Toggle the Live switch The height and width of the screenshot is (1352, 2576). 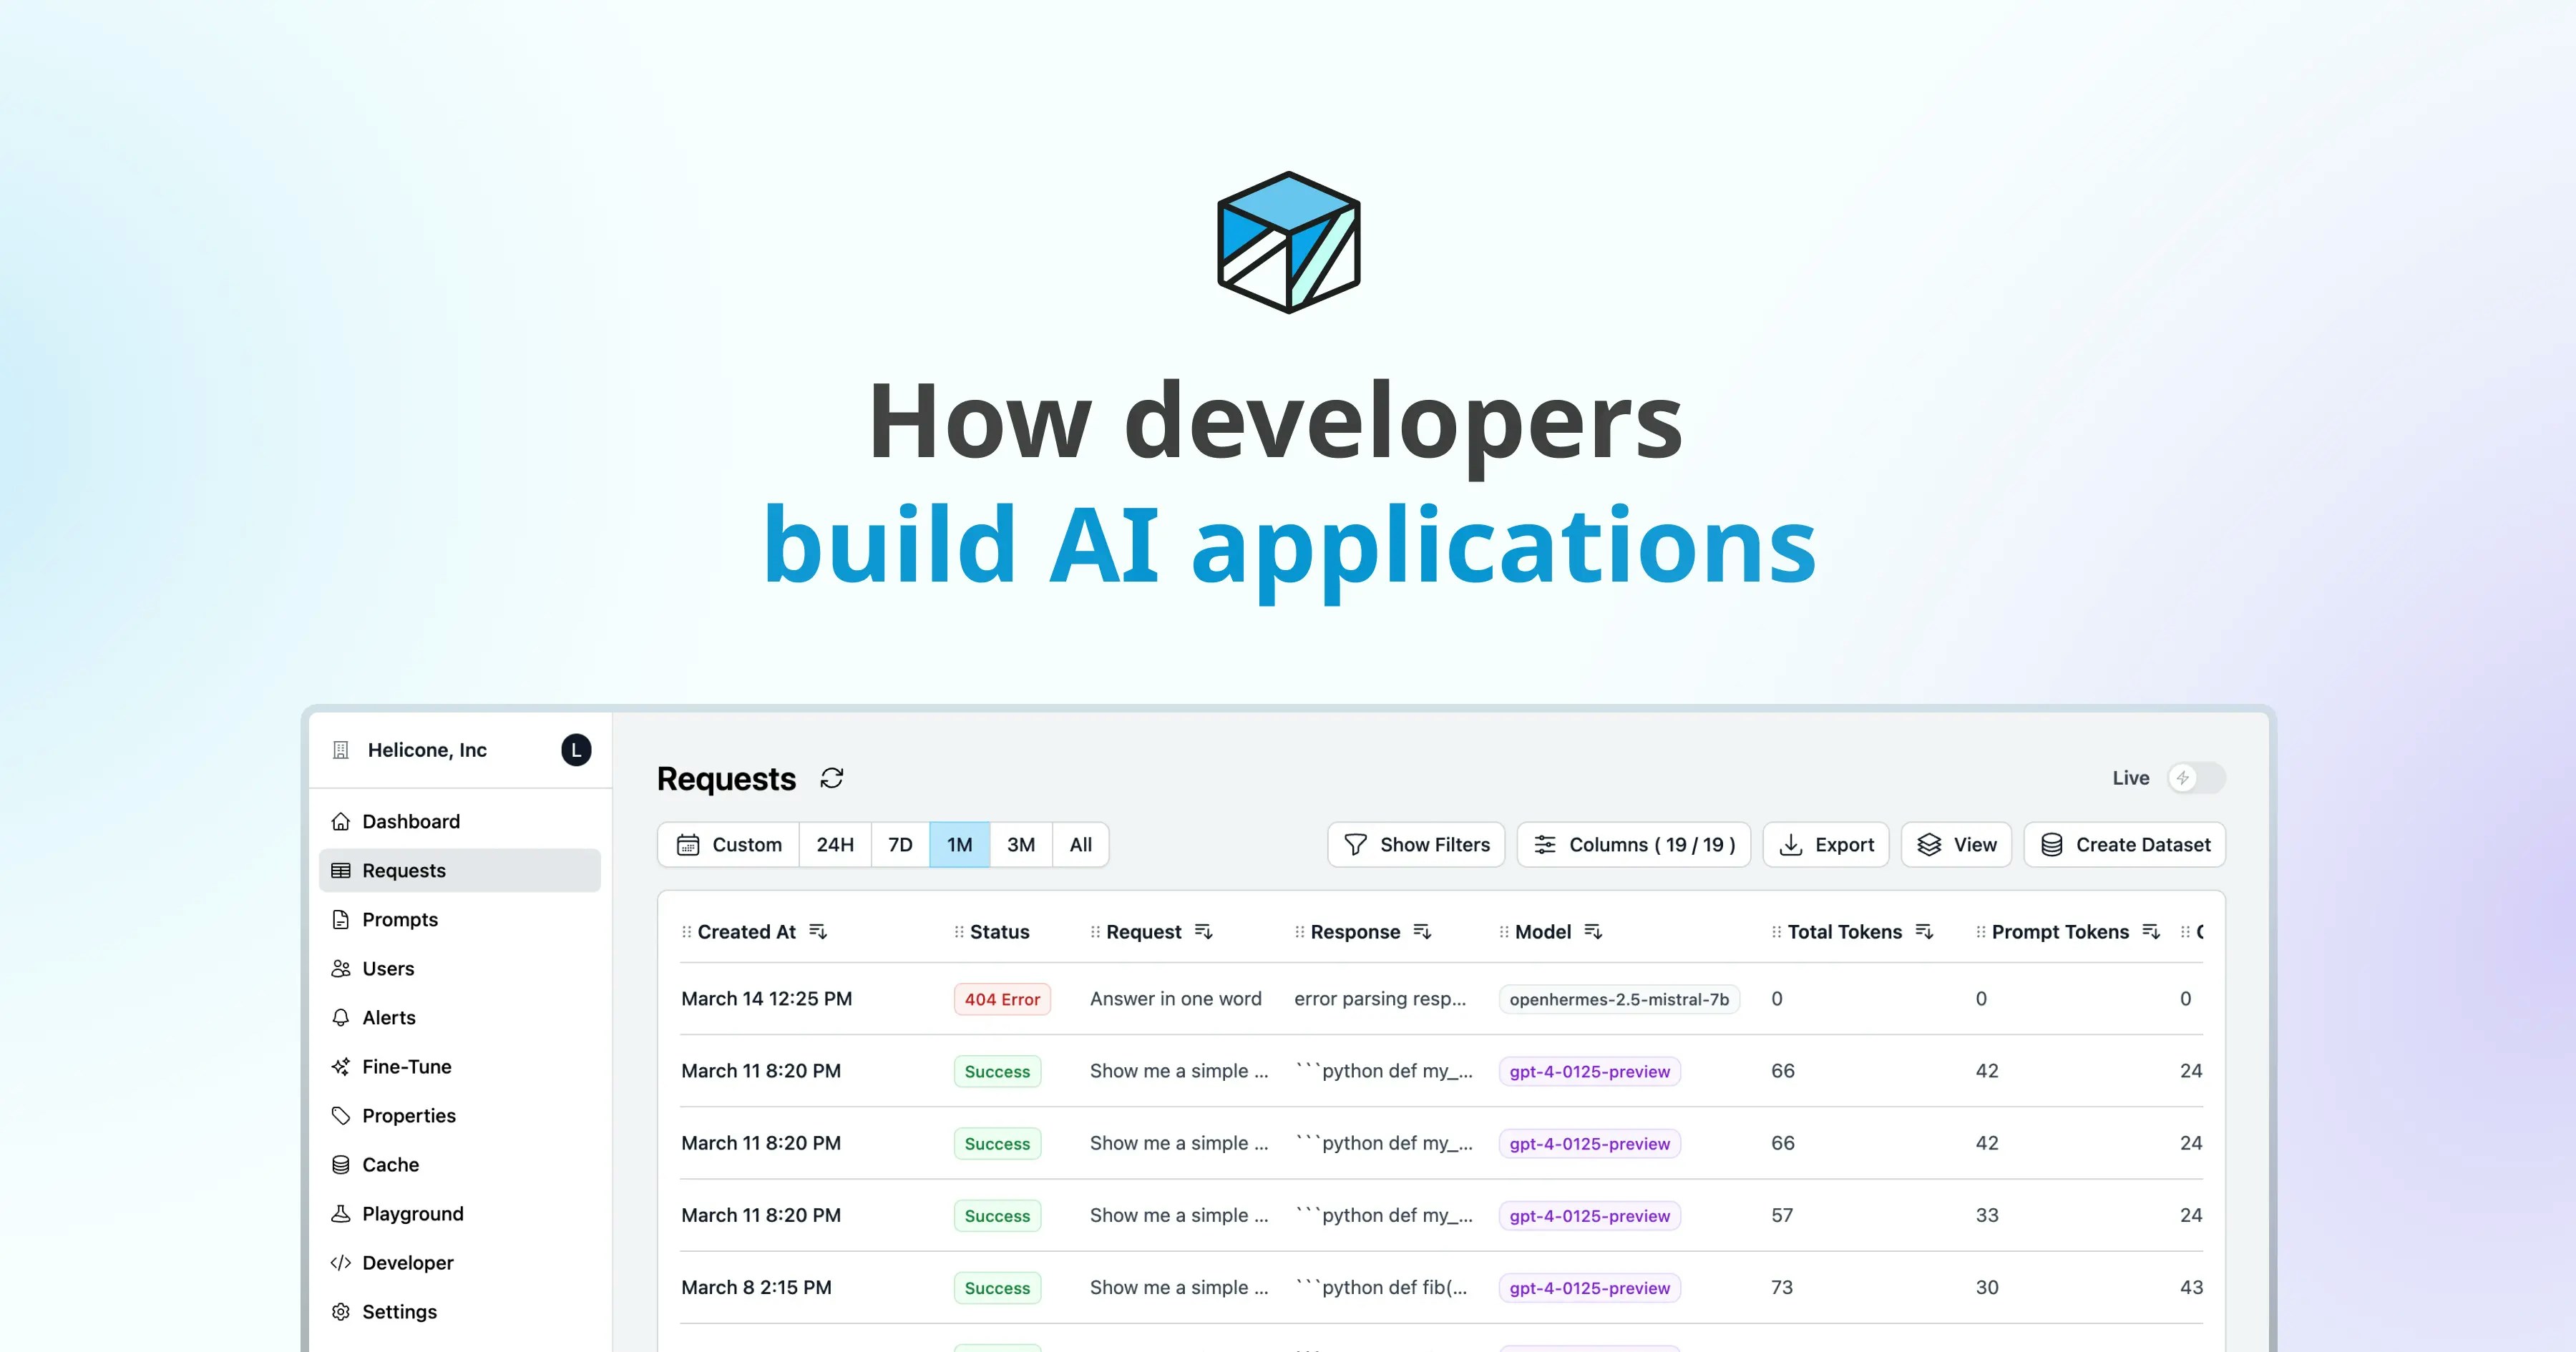(x=2196, y=778)
